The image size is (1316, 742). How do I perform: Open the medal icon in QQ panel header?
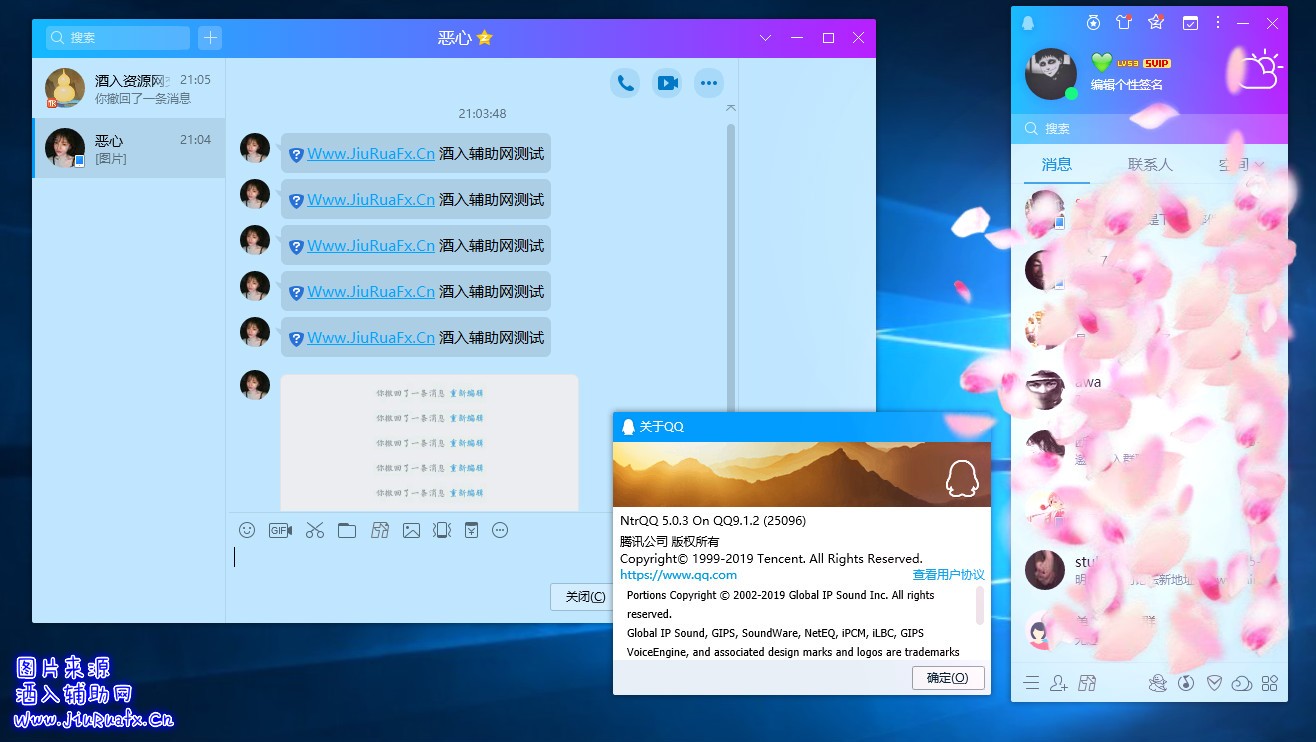(1095, 22)
